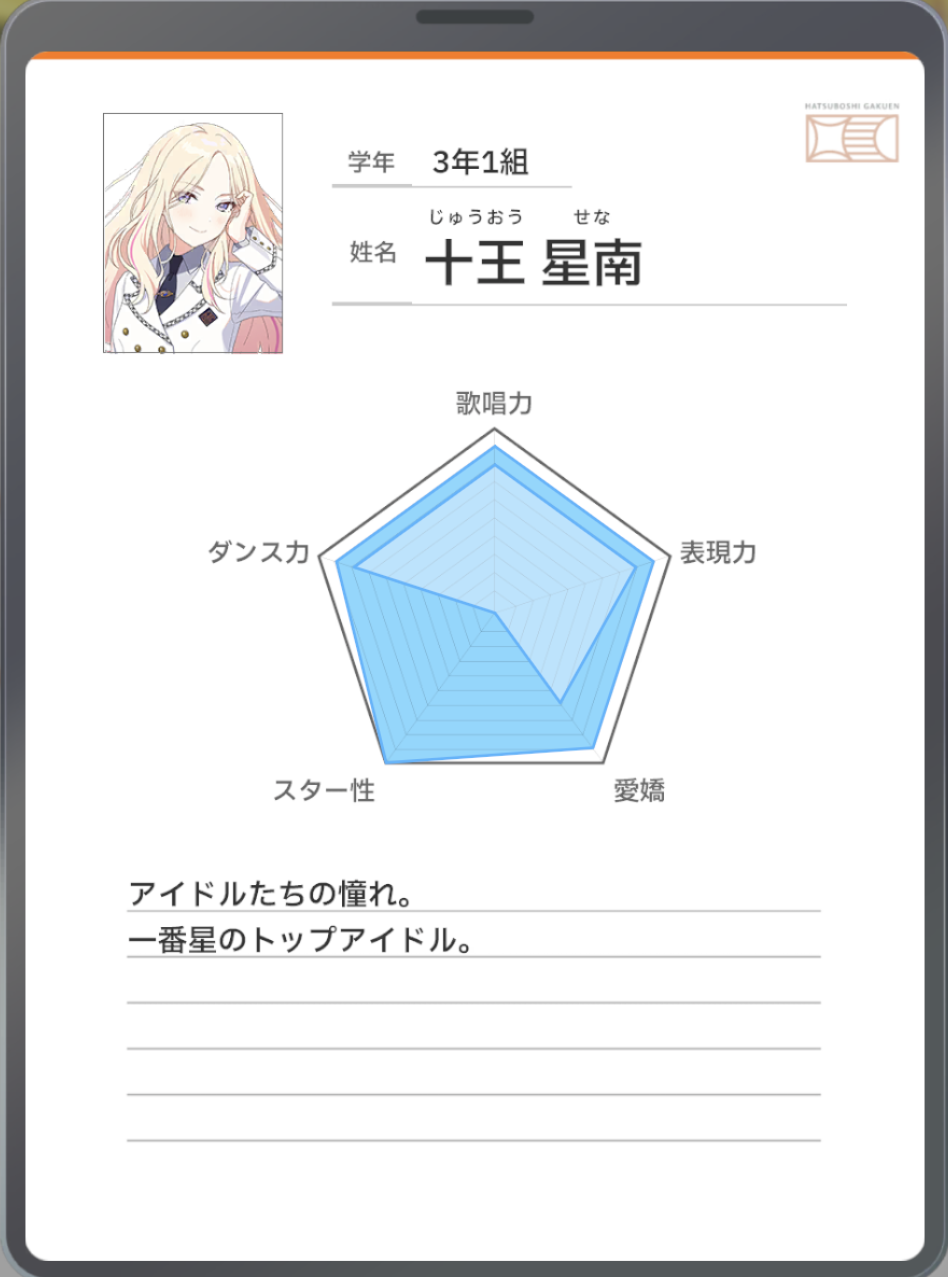Click the name 十王 星南

click(x=534, y=266)
